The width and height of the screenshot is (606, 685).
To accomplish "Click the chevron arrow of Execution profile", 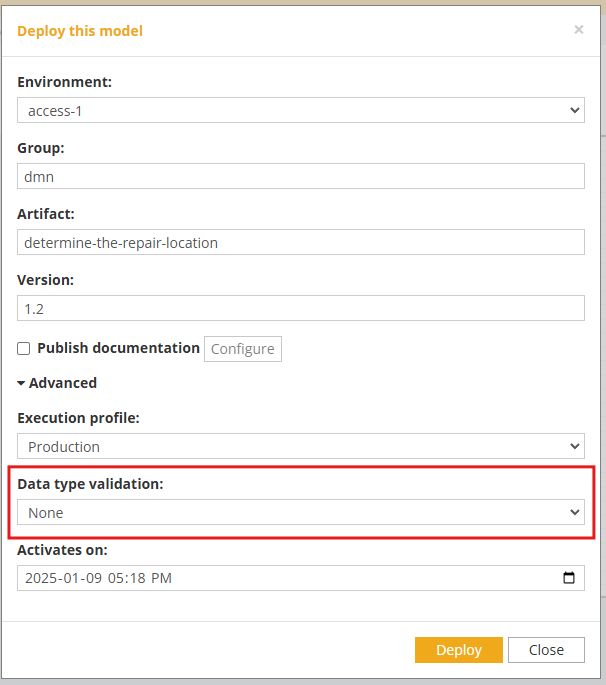I will click(x=575, y=446).
